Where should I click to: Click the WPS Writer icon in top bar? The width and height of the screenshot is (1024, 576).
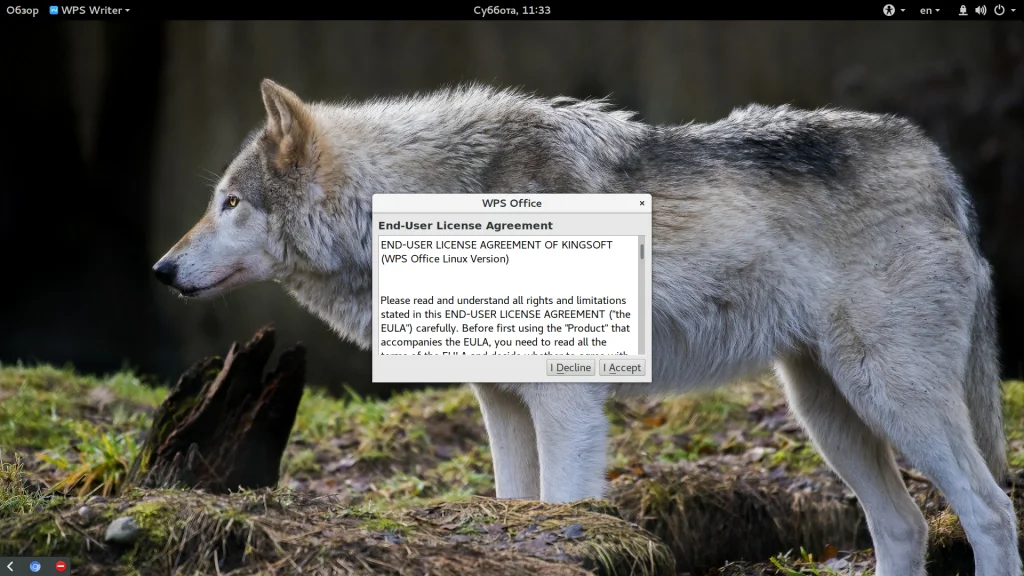point(54,10)
